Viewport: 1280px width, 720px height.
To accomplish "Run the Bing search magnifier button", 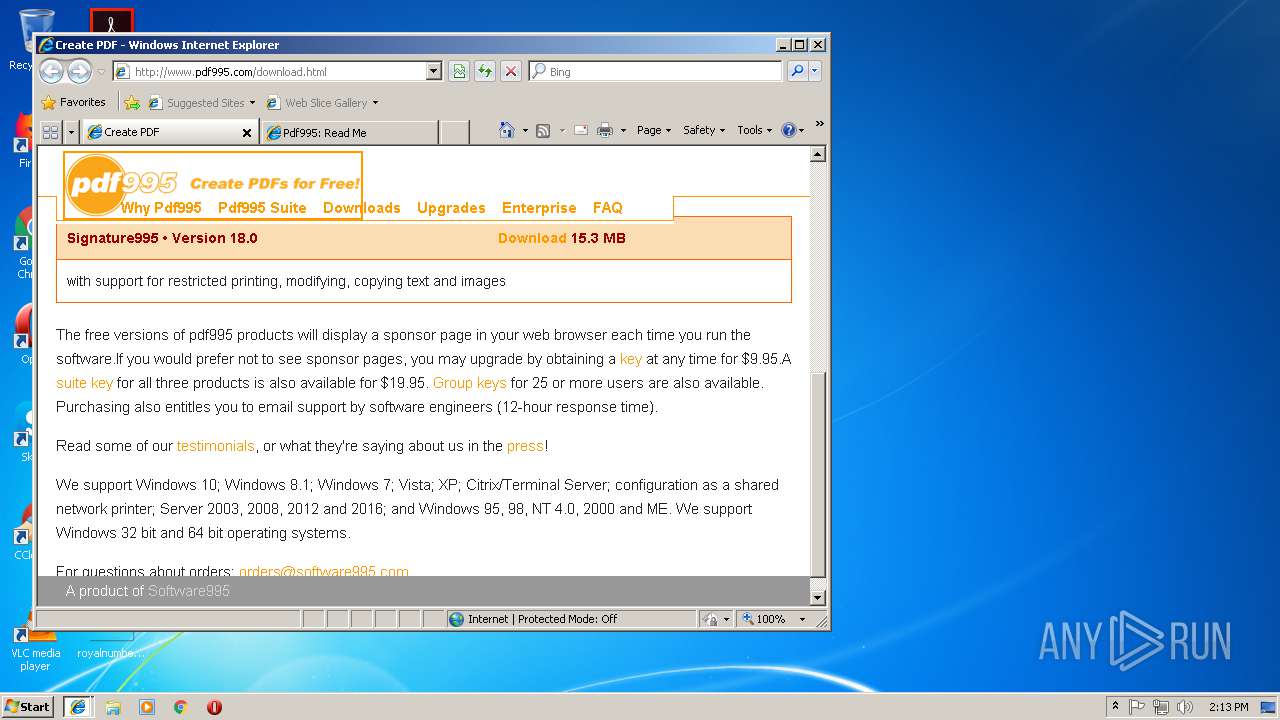I will click(x=797, y=71).
